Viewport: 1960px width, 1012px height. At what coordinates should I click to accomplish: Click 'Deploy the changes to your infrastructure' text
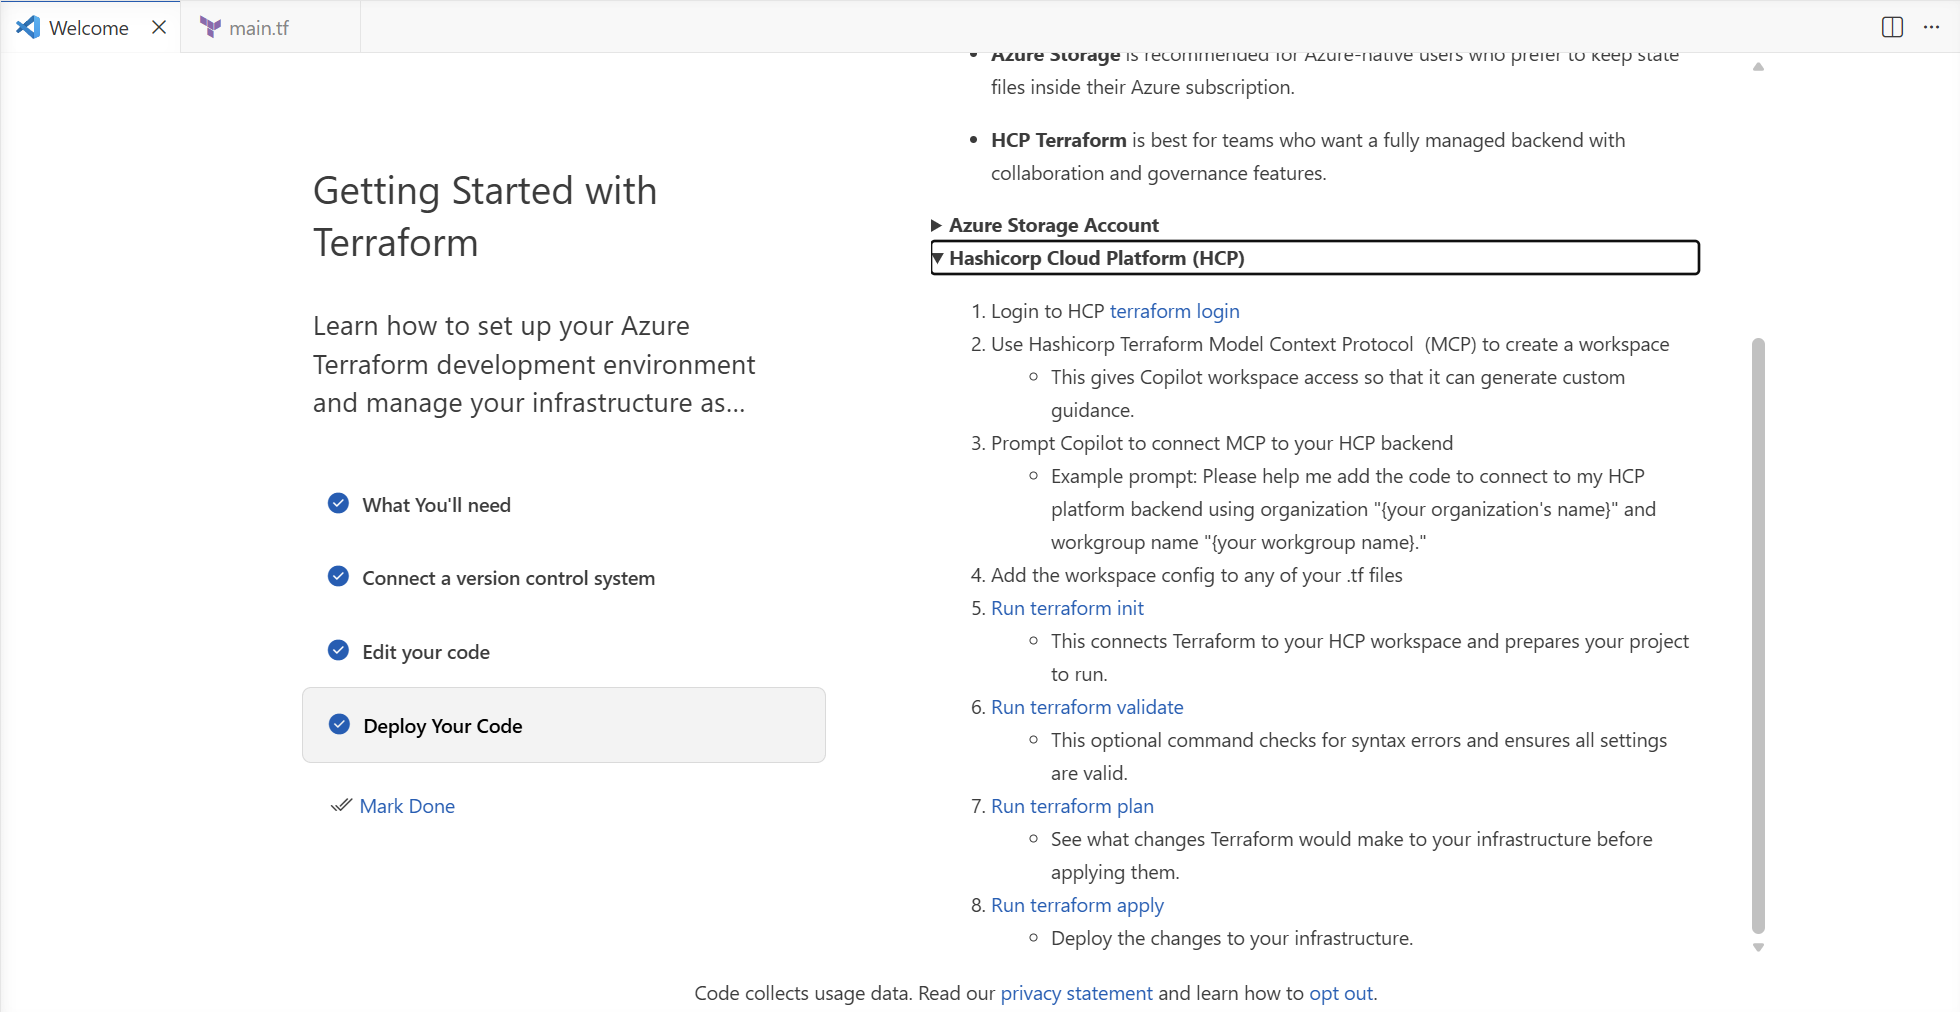pos(1232,938)
